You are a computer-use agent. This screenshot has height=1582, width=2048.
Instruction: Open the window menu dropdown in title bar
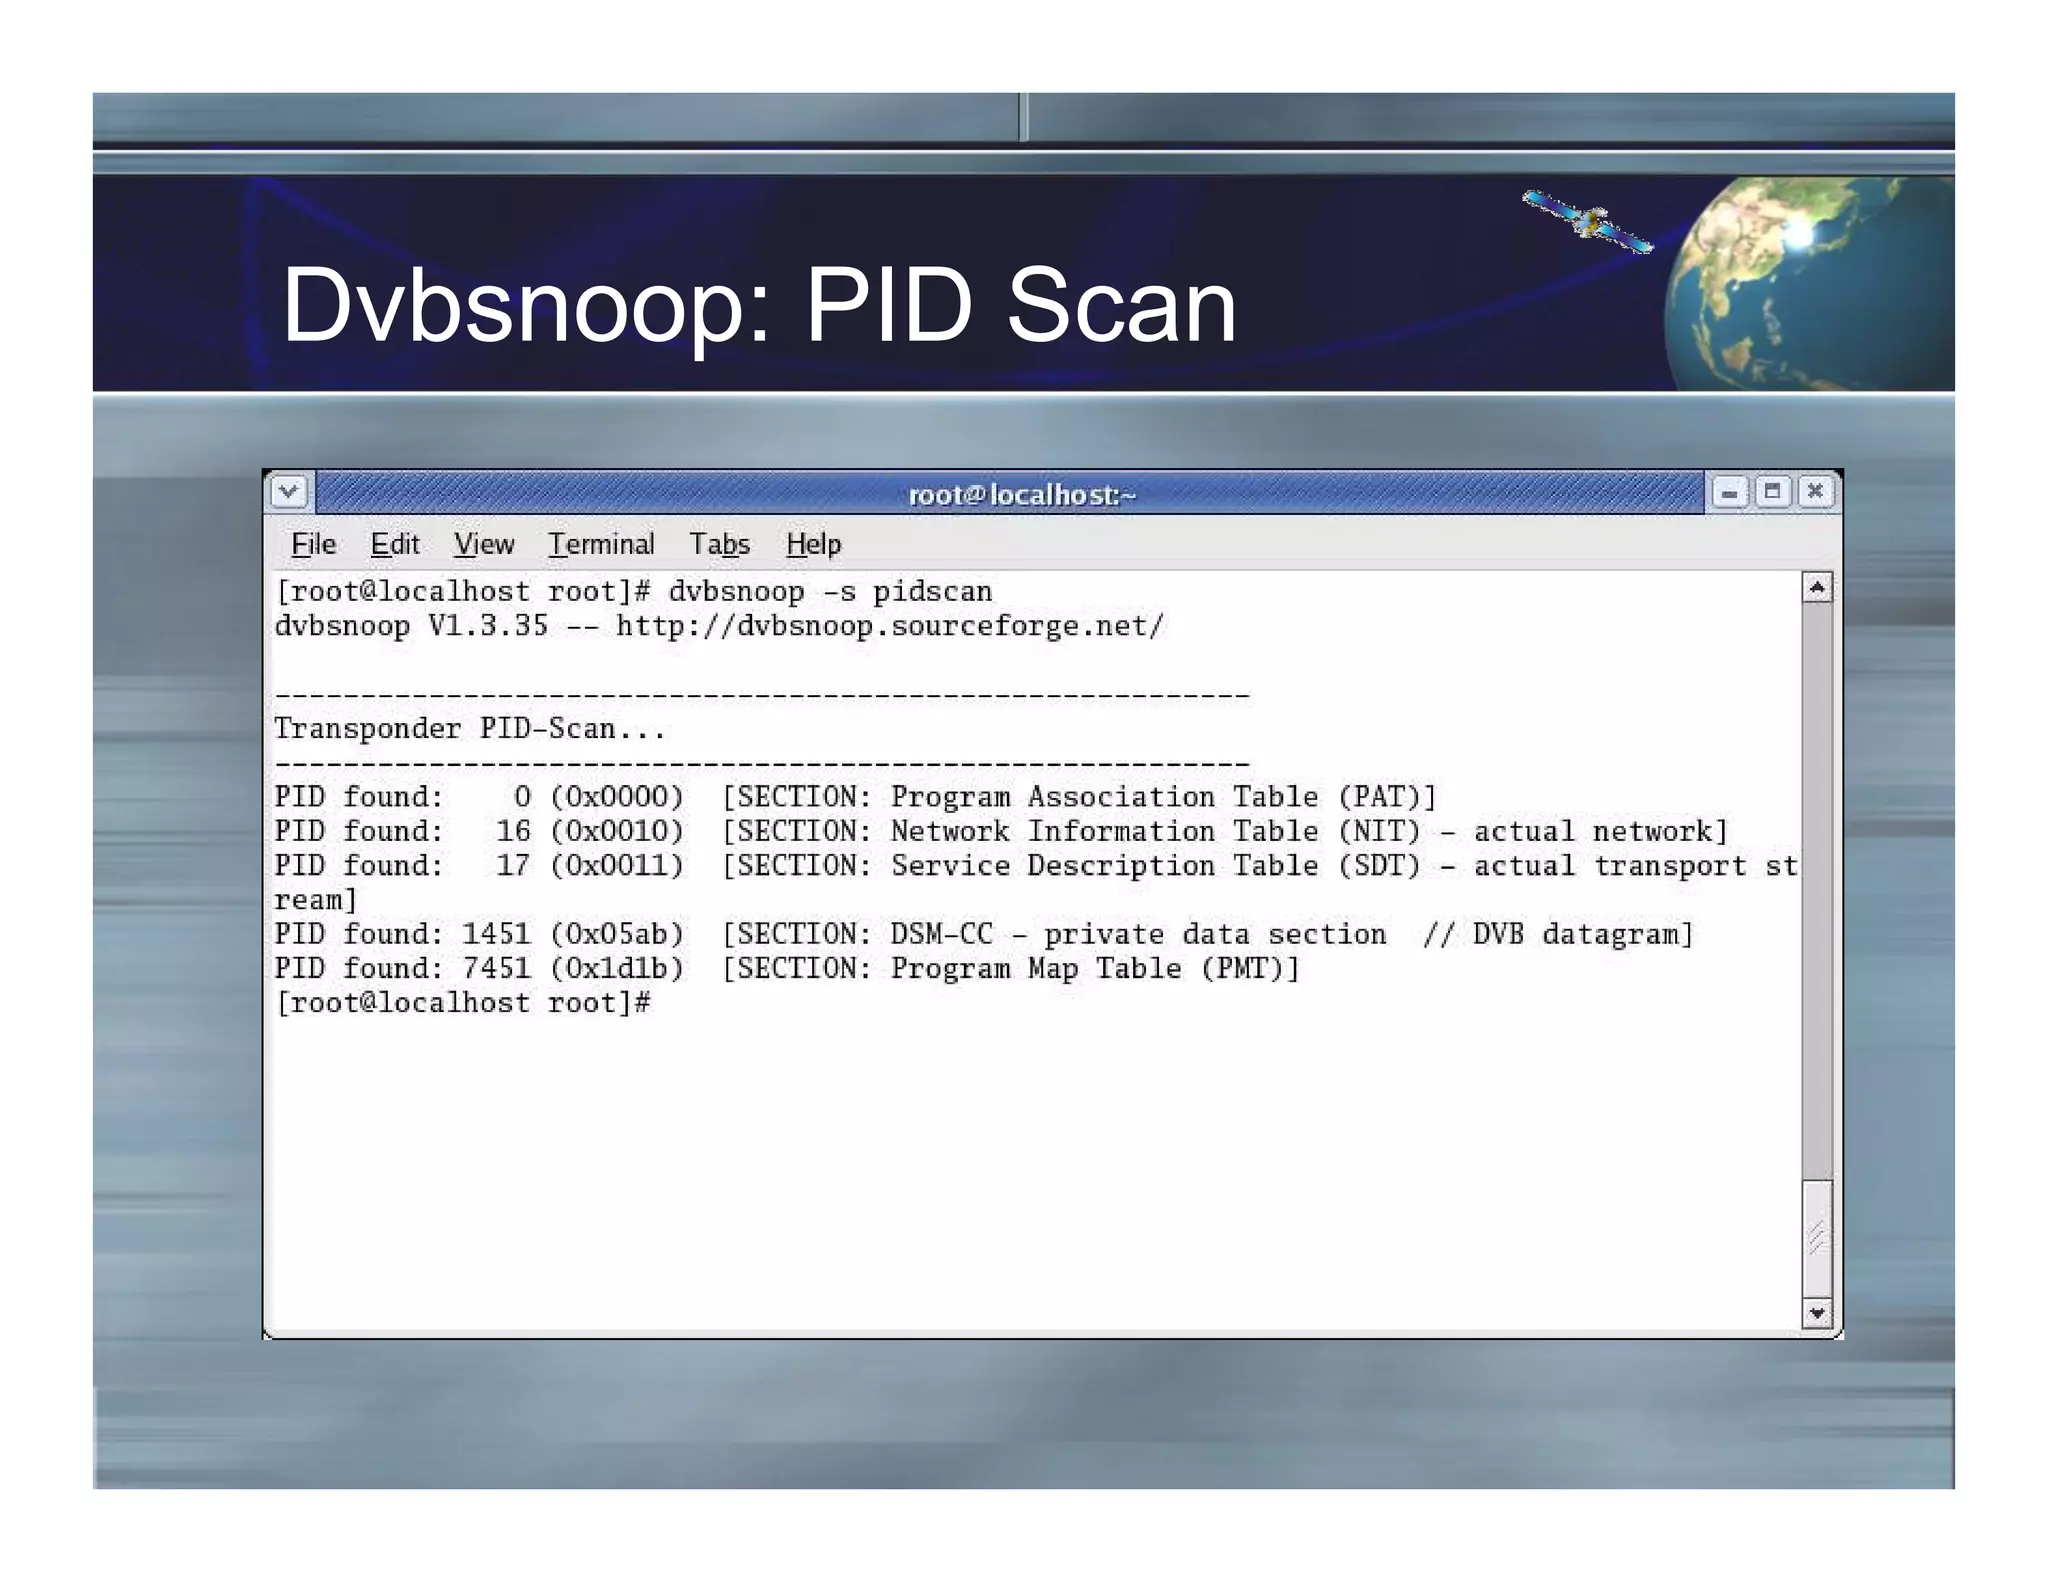289,492
